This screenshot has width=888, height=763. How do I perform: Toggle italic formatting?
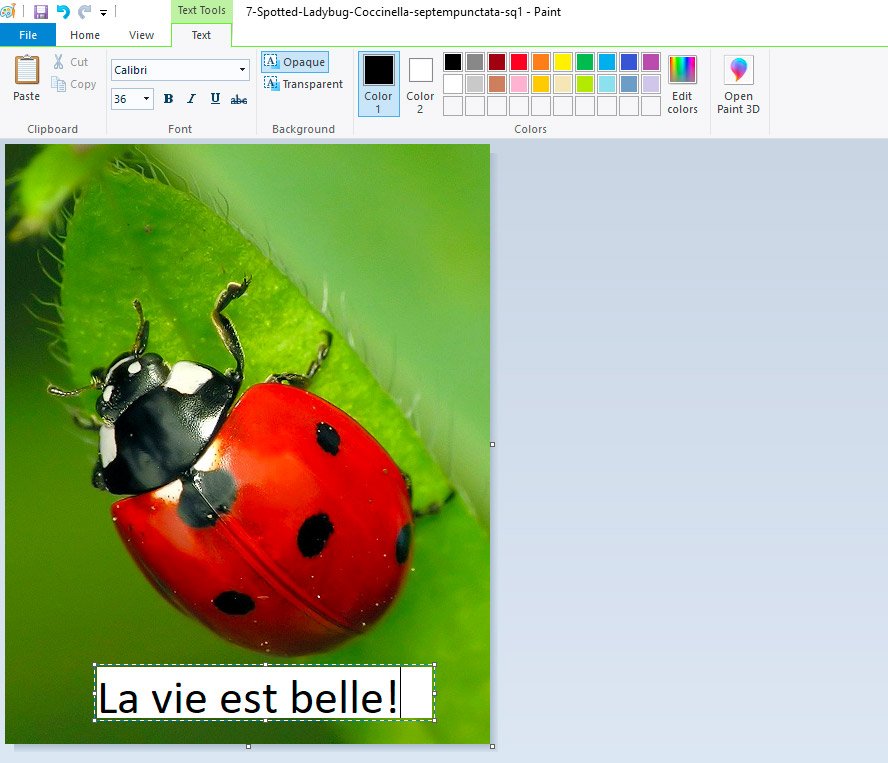click(x=191, y=99)
